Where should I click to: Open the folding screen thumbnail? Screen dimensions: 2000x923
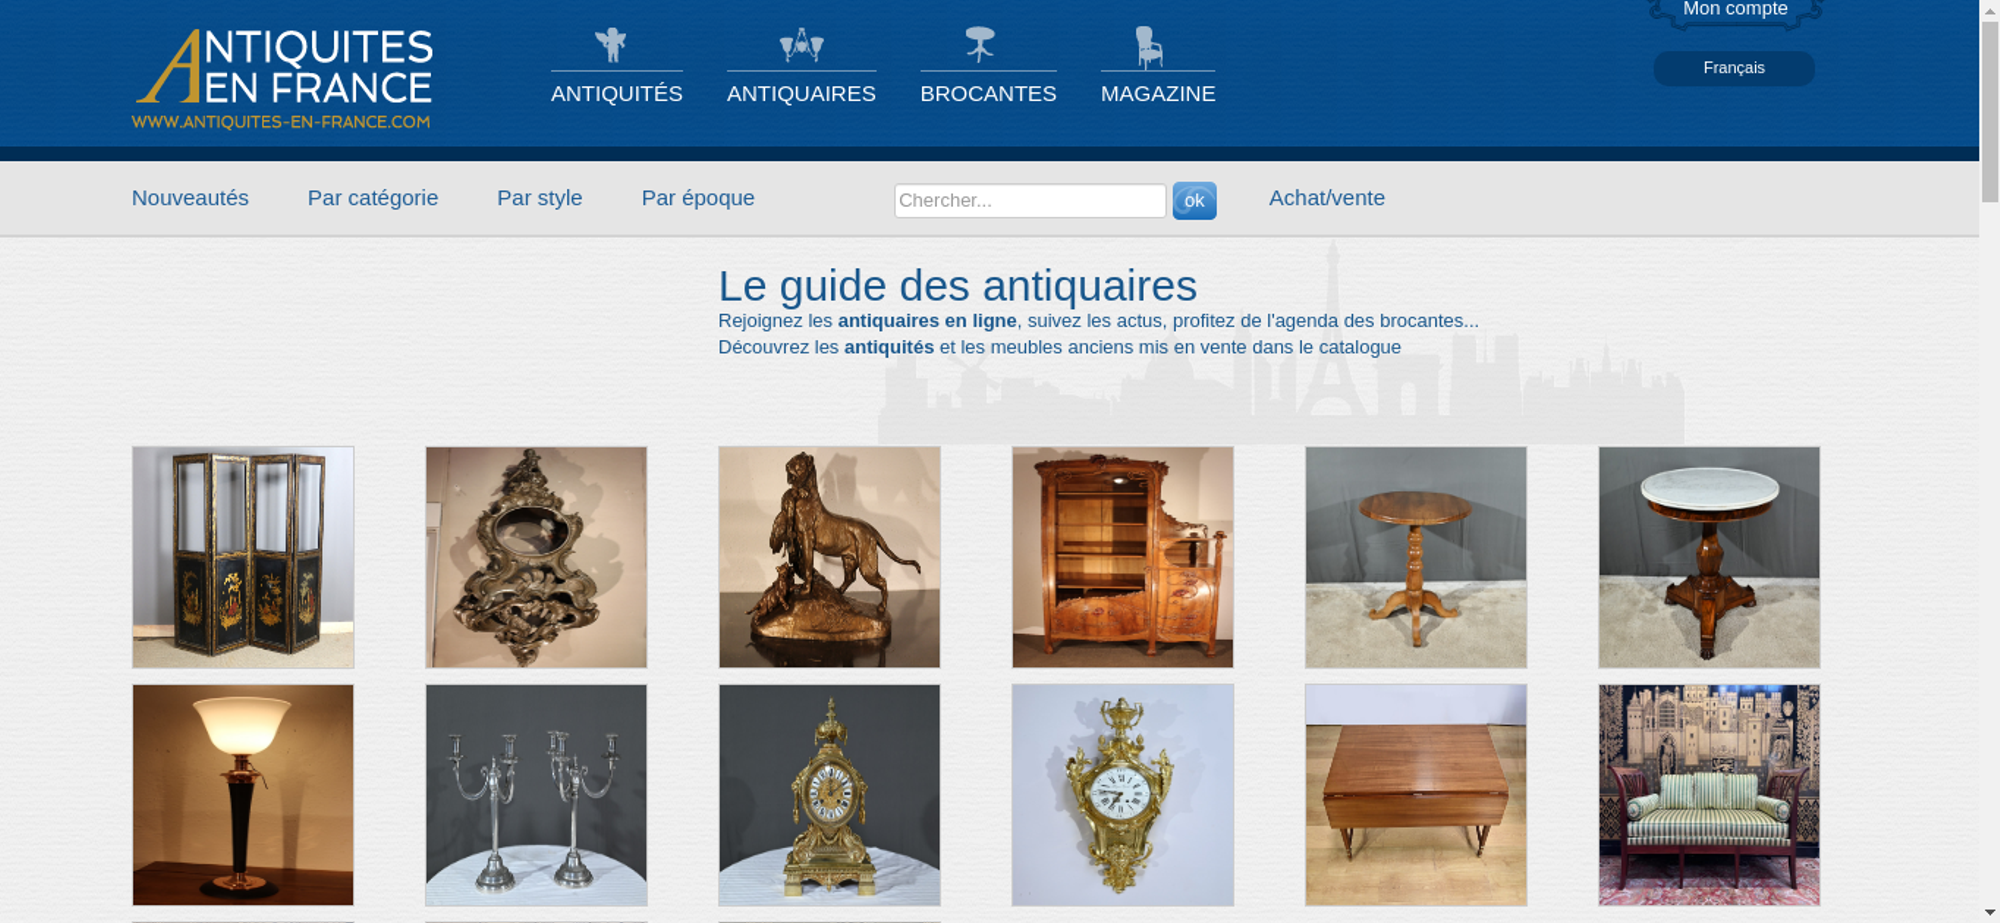[x=243, y=557]
